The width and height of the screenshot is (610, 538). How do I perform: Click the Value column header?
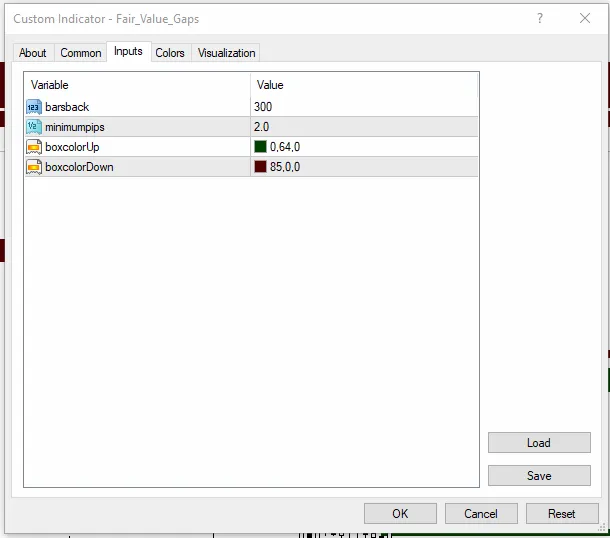pos(270,85)
